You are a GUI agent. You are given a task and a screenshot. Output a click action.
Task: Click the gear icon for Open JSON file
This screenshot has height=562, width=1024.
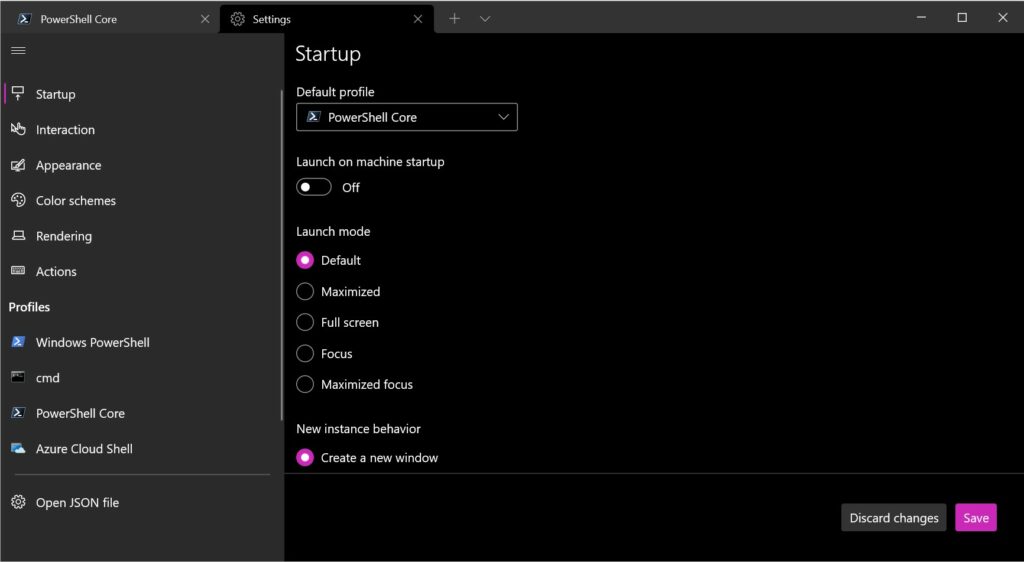pyautogui.click(x=18, y=502)
